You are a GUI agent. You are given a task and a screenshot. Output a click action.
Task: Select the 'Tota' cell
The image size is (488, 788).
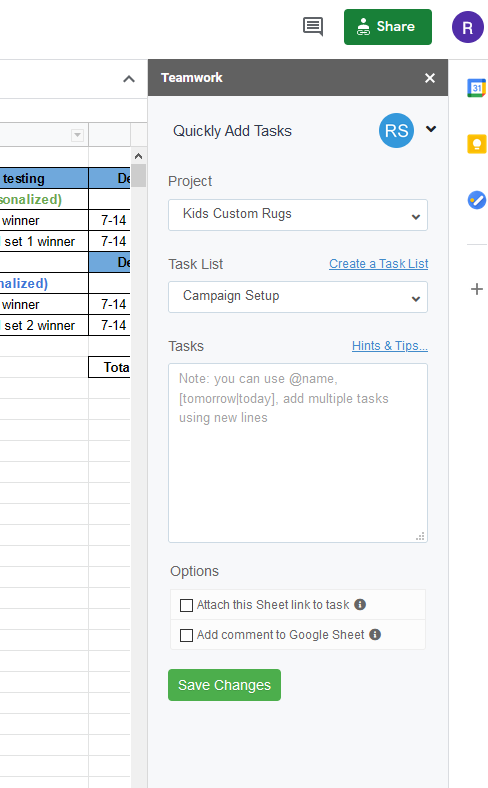(110, 367)
